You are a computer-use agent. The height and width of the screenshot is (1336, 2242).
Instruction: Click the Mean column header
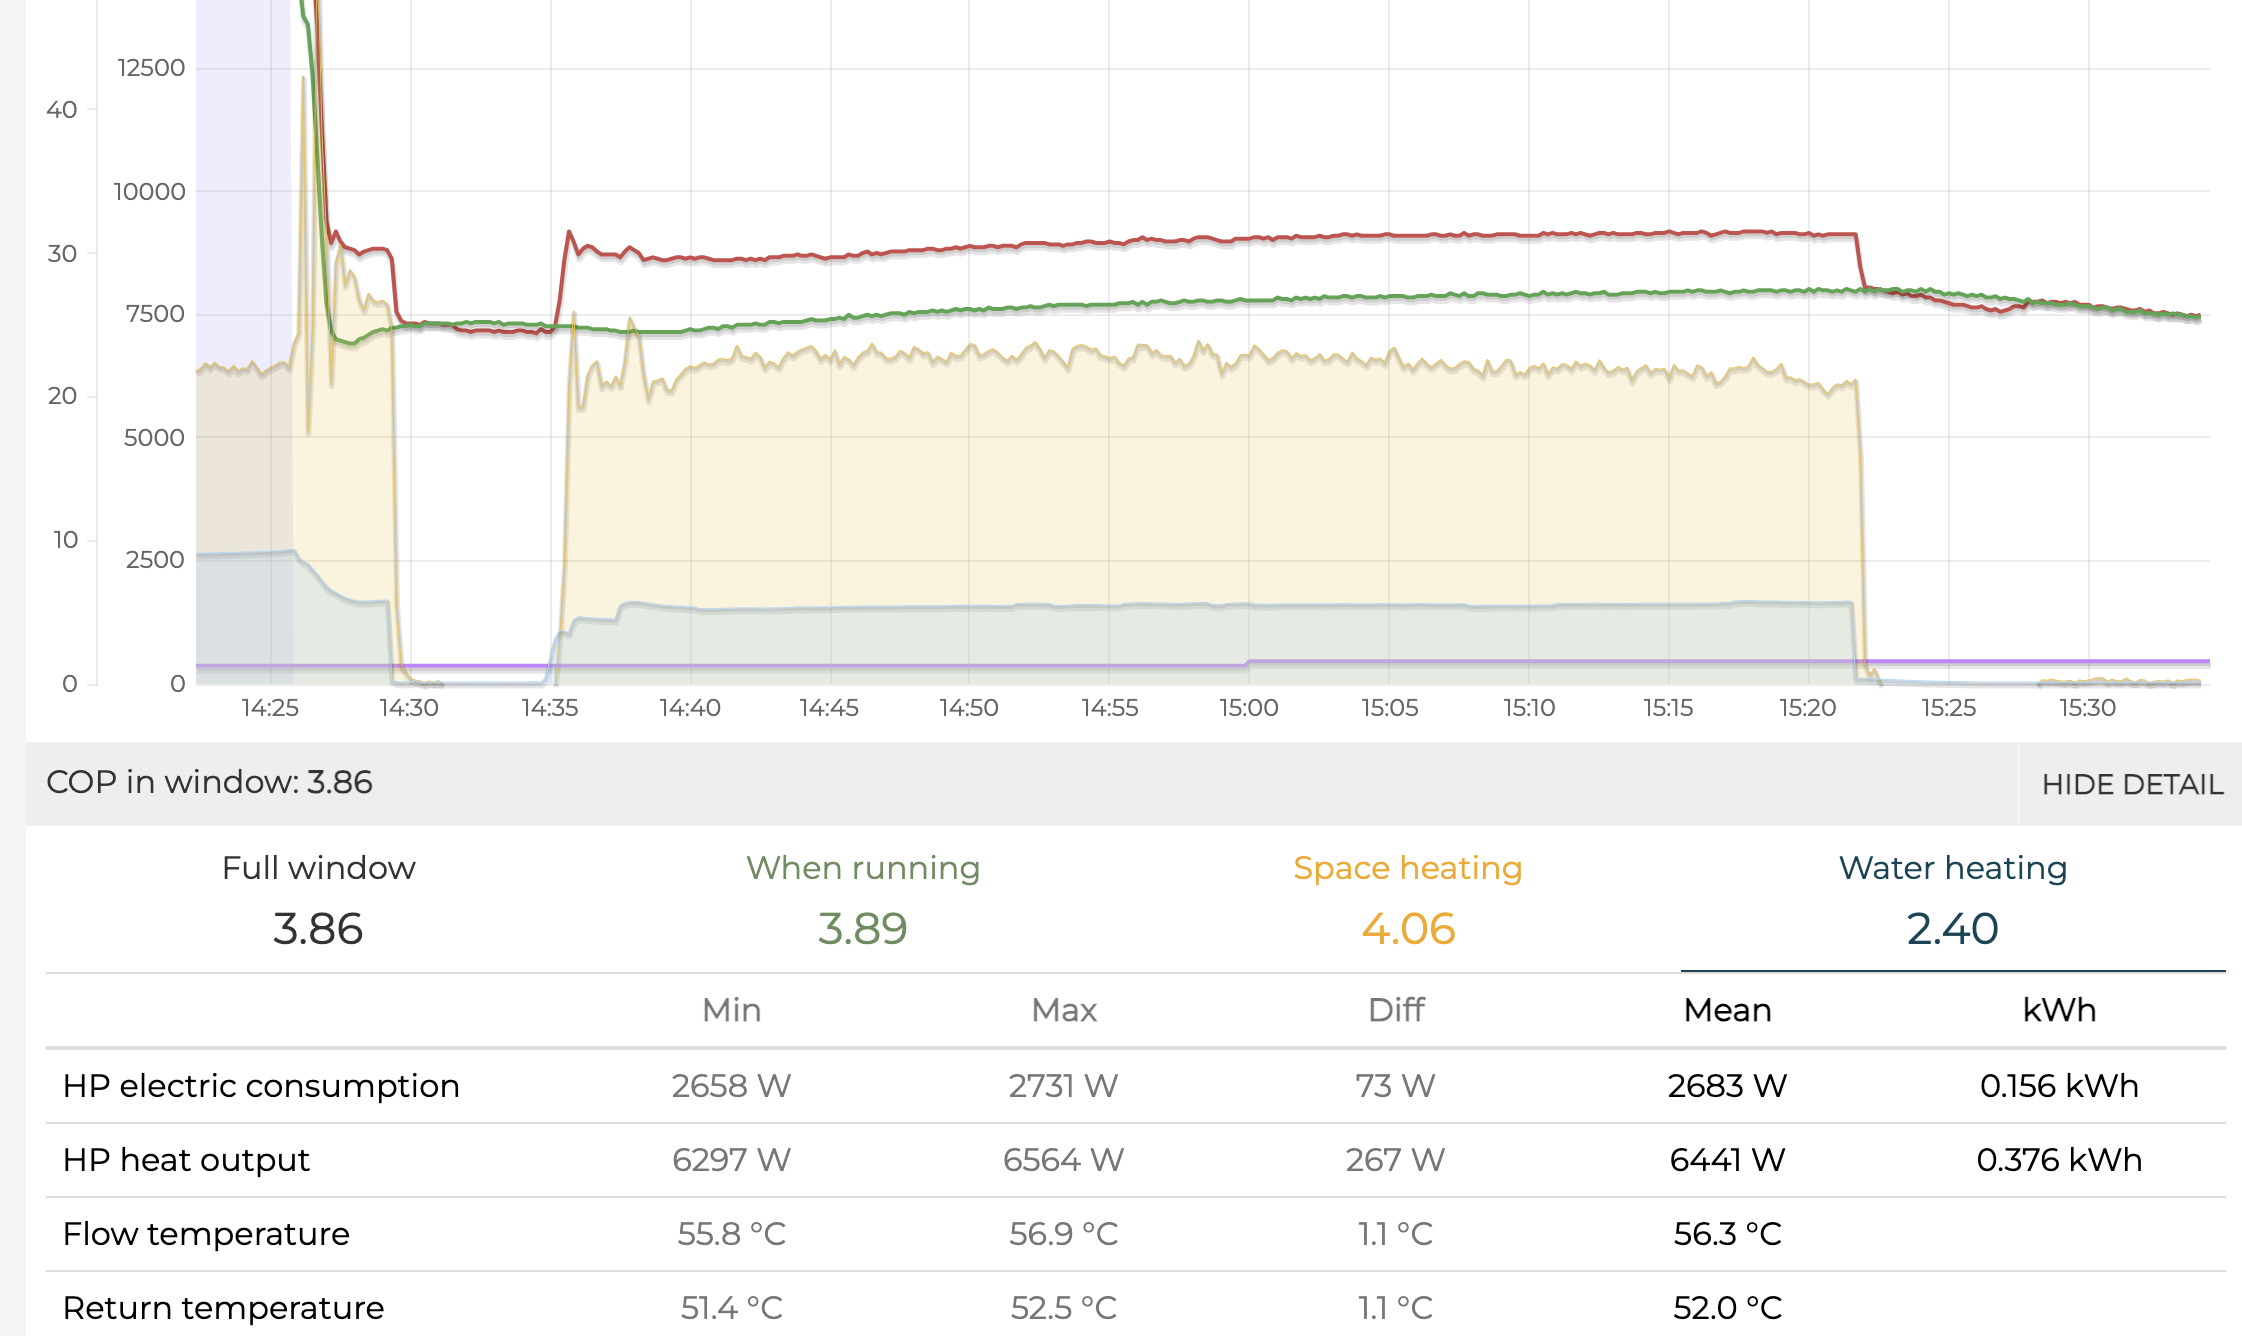(x=1727, y=1010)
